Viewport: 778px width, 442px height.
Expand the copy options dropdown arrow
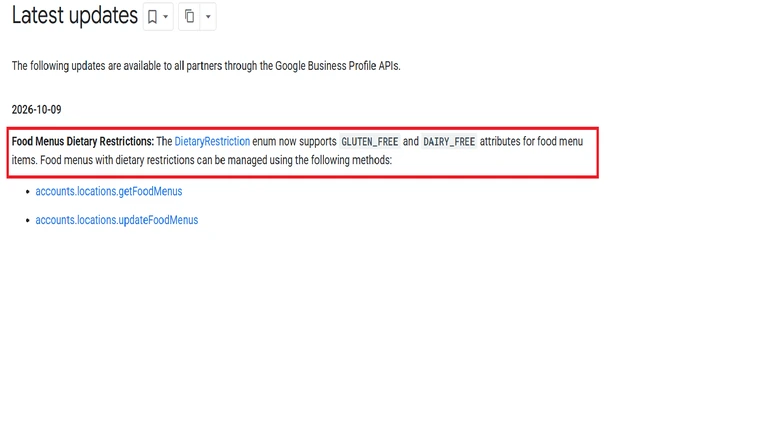coord(208,17)
